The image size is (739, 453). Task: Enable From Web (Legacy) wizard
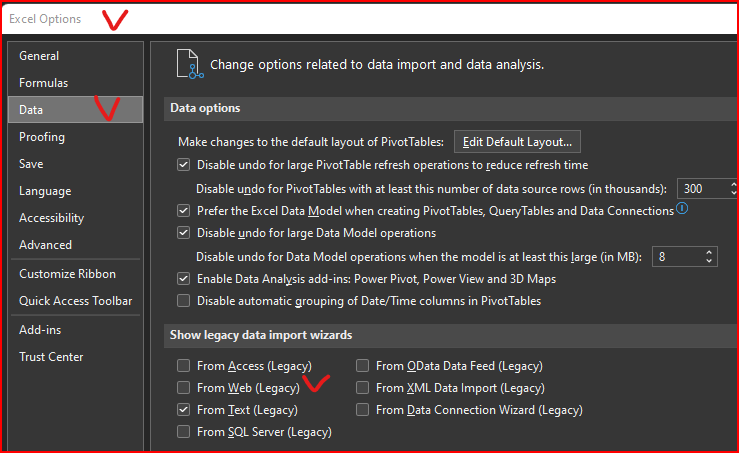183,387
